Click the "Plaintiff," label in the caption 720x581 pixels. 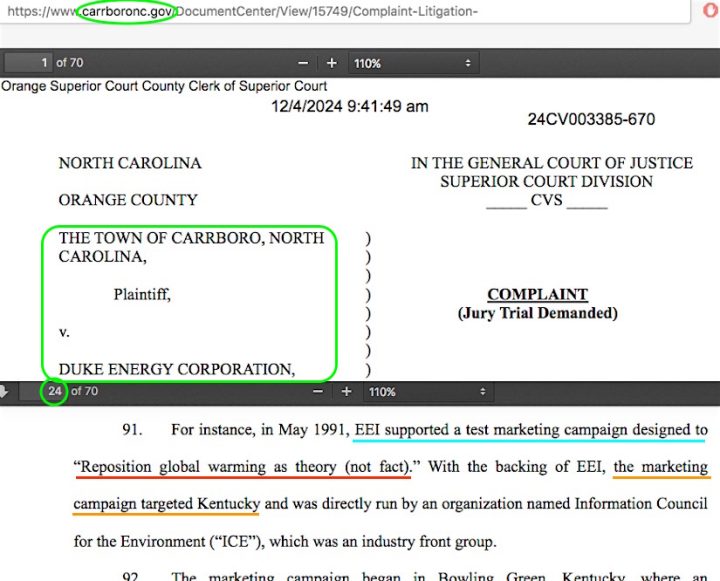tap(141, 295)
